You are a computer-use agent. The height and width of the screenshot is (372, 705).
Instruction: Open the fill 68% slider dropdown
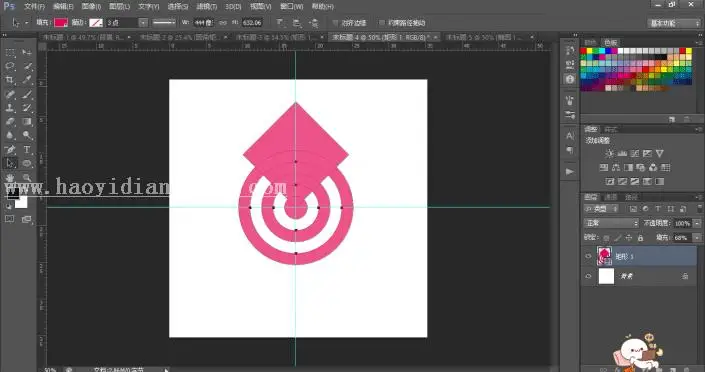point(697,238)
